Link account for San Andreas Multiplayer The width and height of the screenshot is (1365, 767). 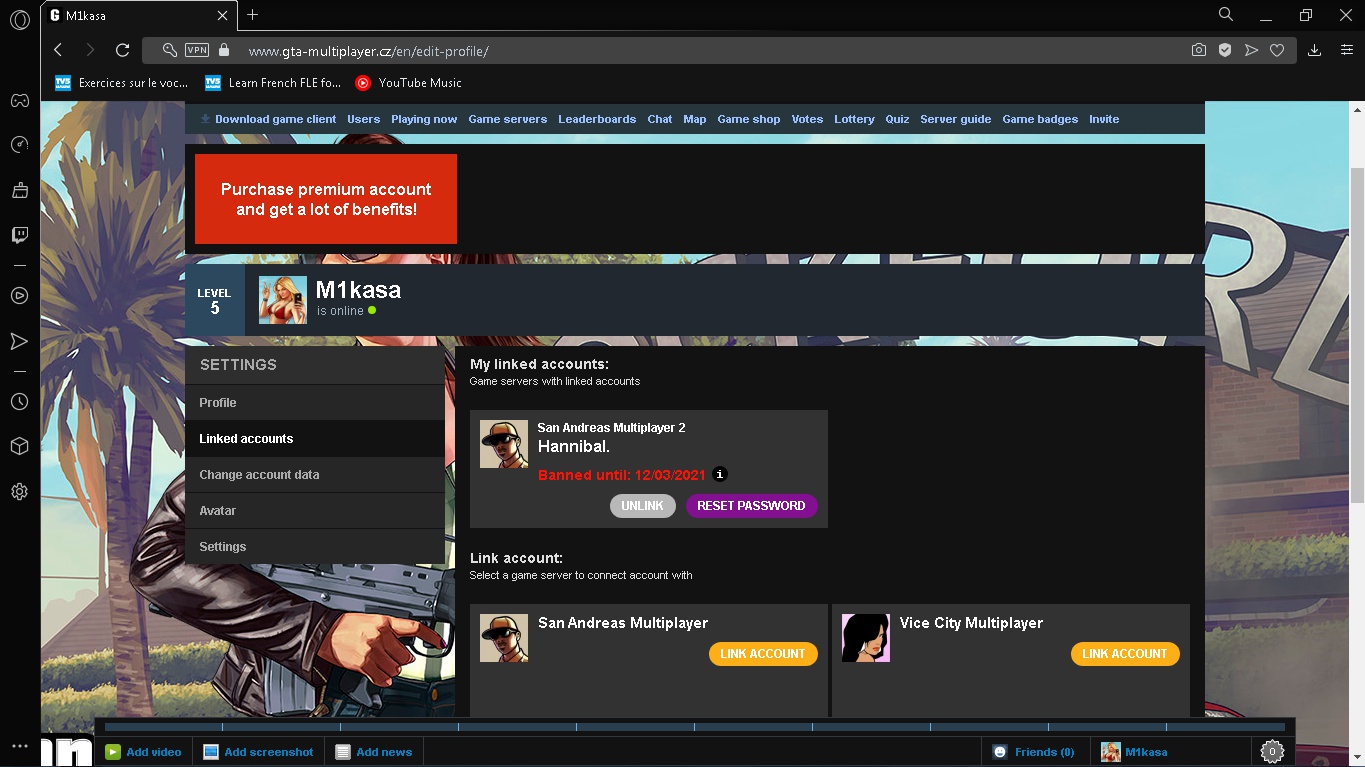point(763,654)
